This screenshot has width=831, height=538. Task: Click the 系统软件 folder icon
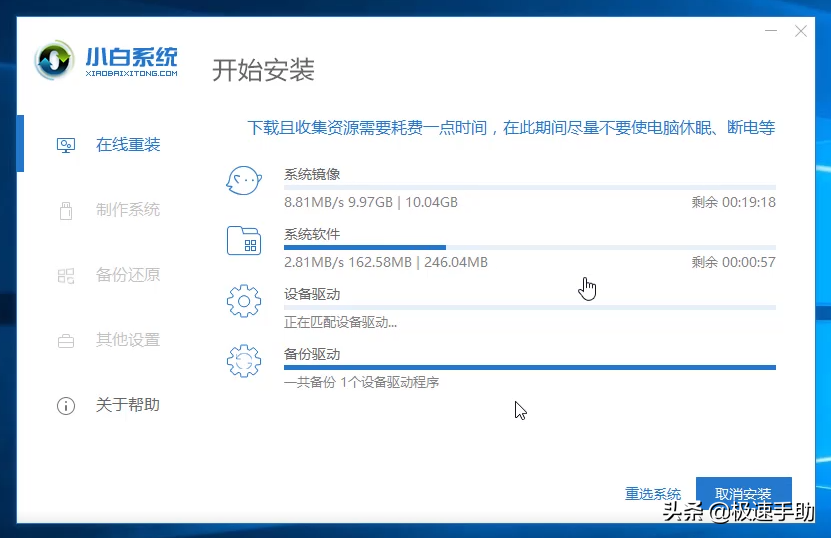pyautogui.click(x=244, y=241)
